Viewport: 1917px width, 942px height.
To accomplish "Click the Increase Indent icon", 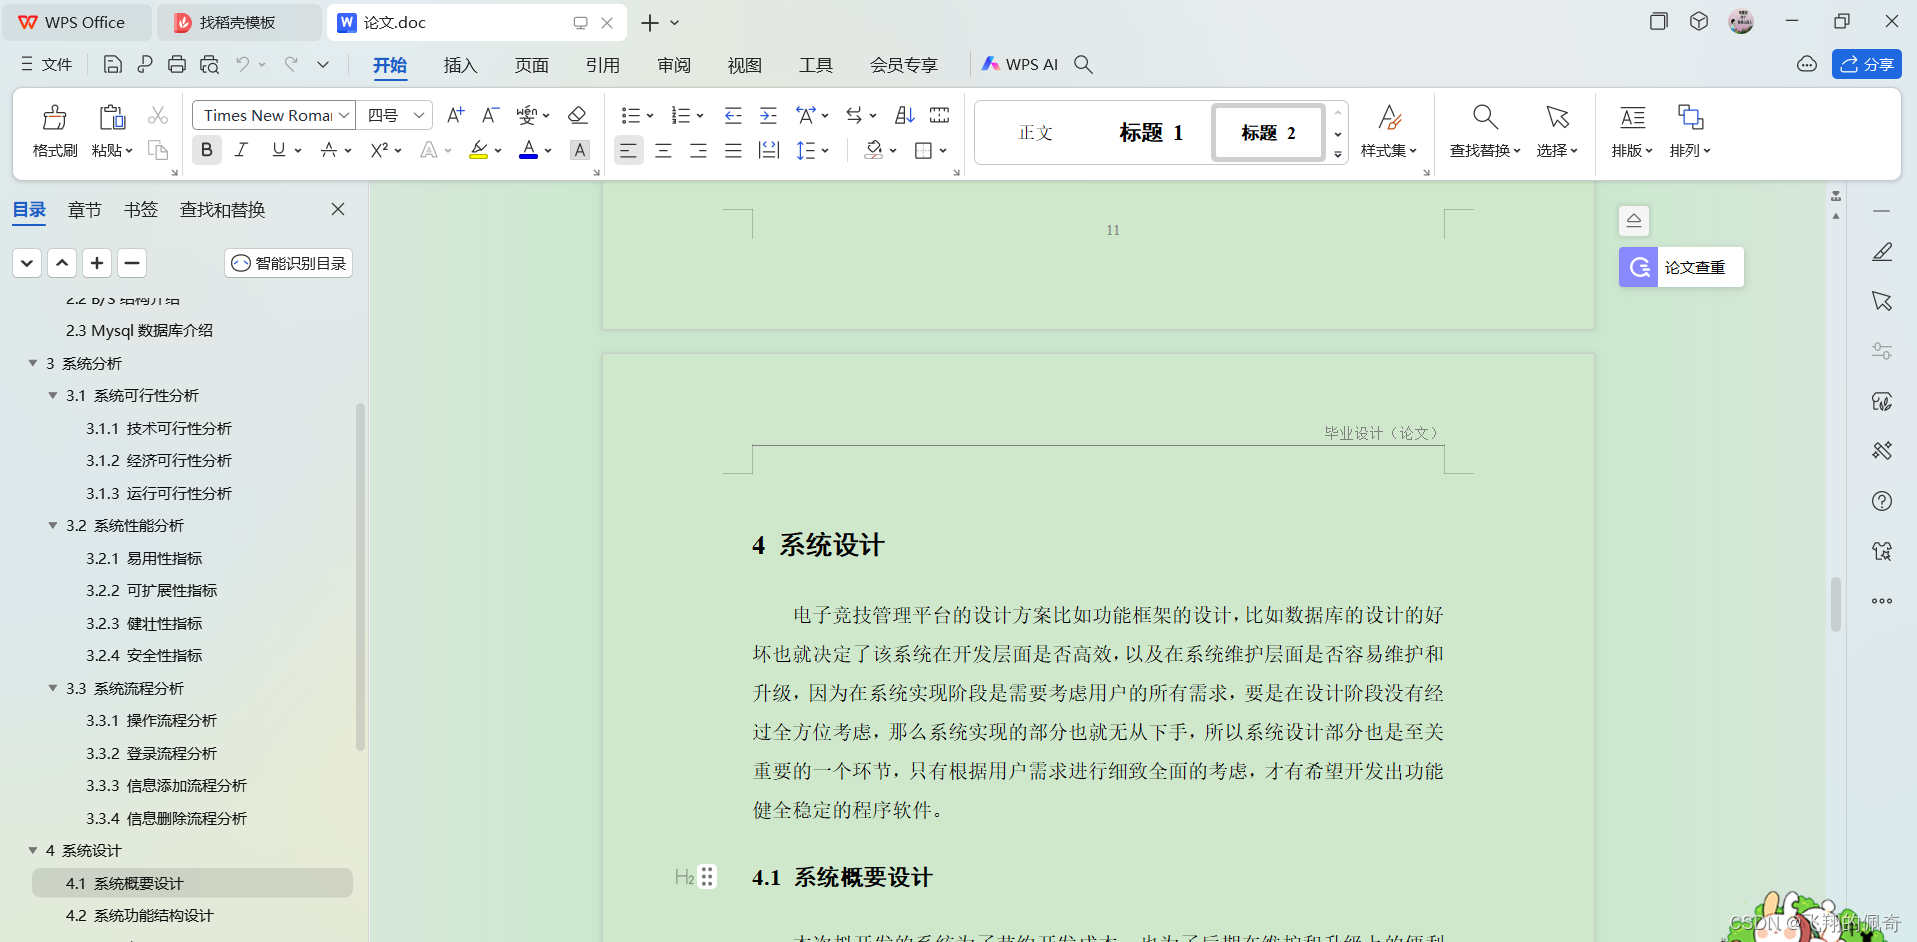I will click(x=768, y=115).
